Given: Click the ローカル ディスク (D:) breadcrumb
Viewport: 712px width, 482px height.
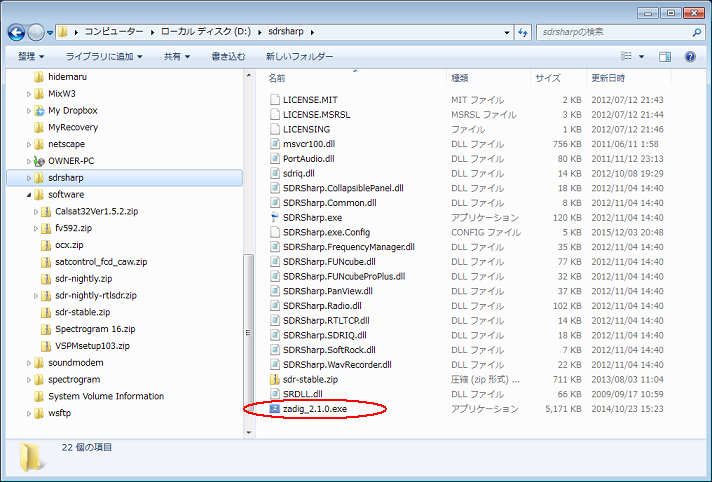Looking at the screenshot, I should coord(206,32).
